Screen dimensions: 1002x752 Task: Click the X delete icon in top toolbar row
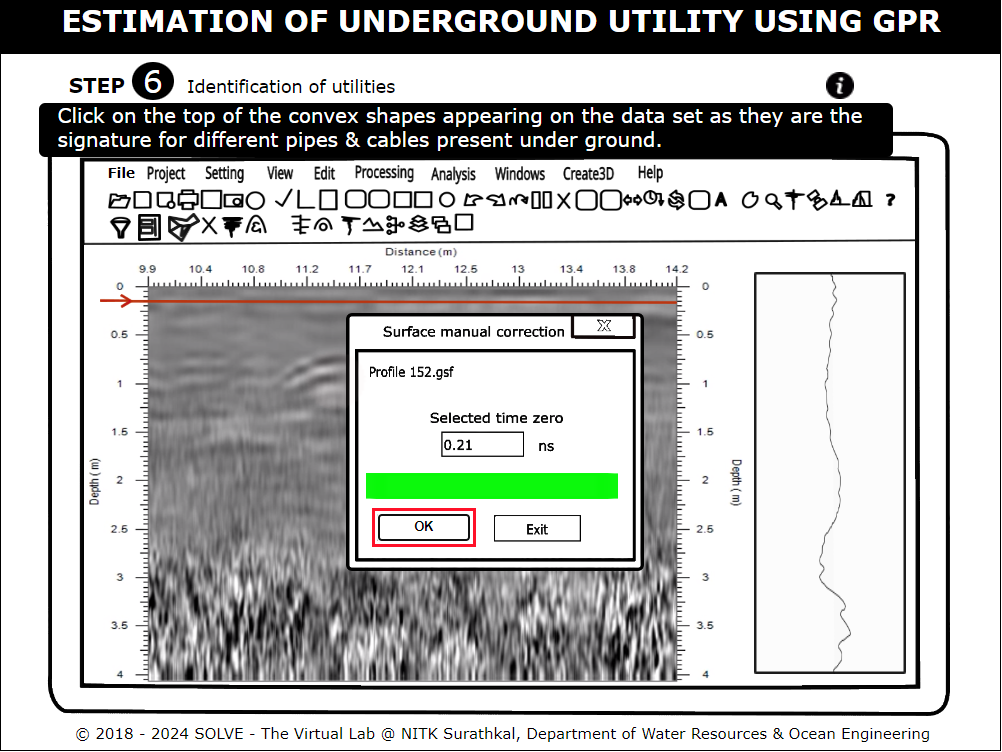[563, 201]
